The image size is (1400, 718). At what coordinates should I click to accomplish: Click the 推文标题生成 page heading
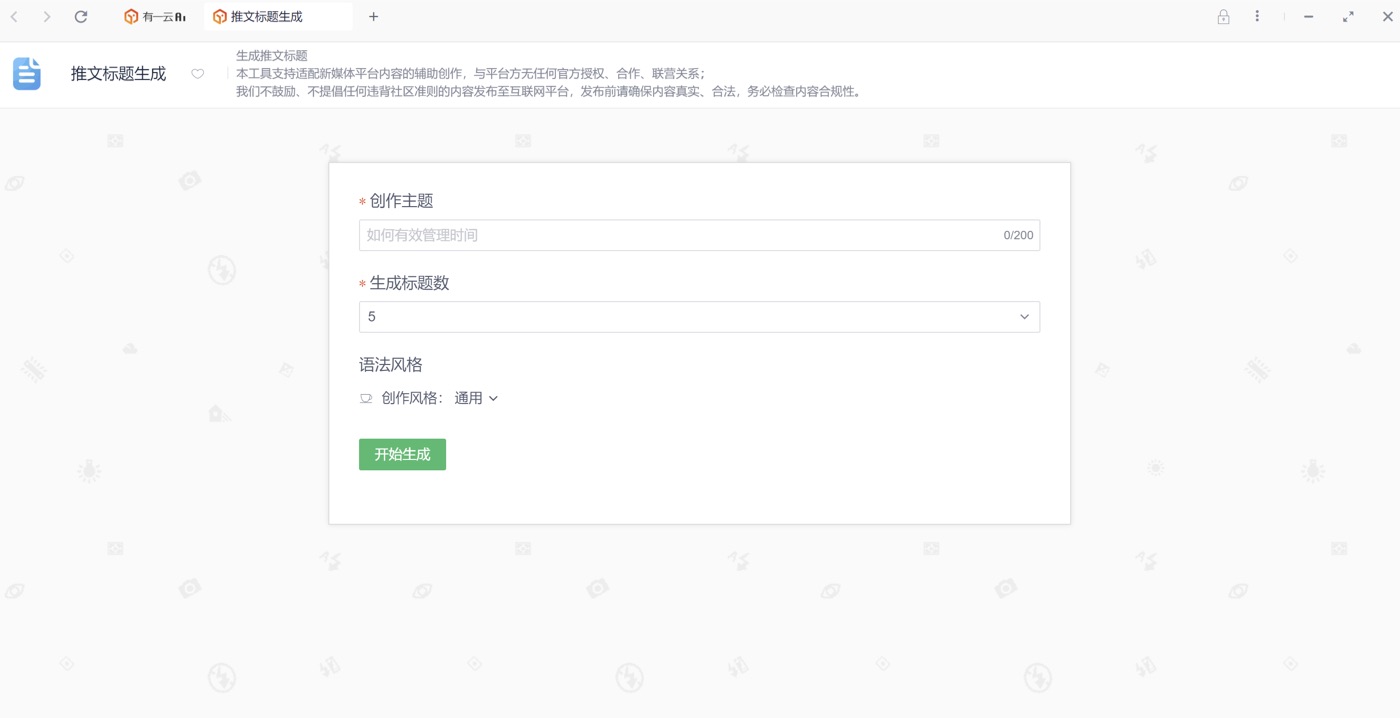point(118,74)
